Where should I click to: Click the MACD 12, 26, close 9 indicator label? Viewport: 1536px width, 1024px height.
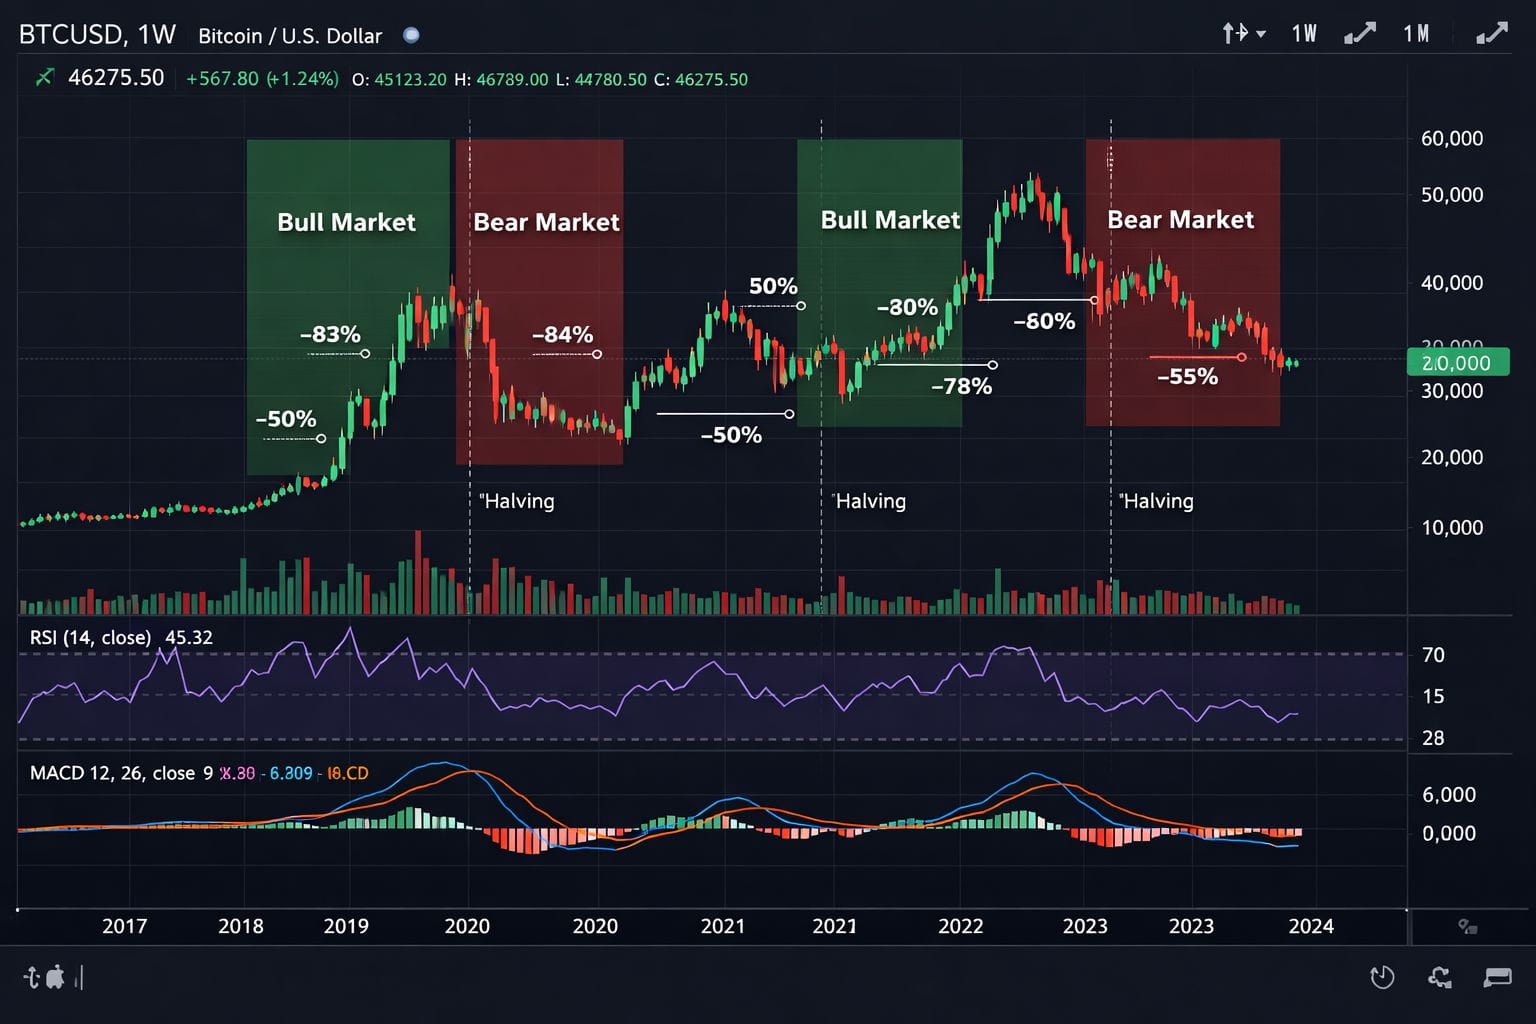click(x=121, y=773)
